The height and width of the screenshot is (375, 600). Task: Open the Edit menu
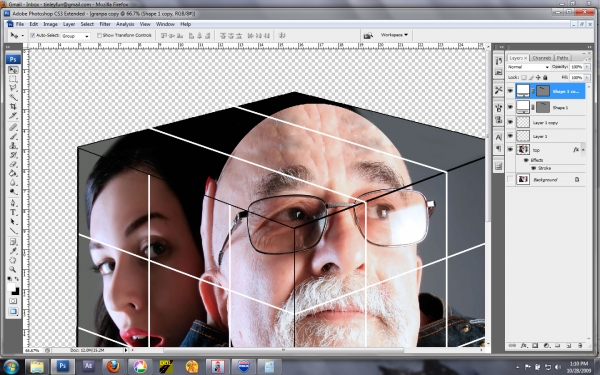coord(34,24)
